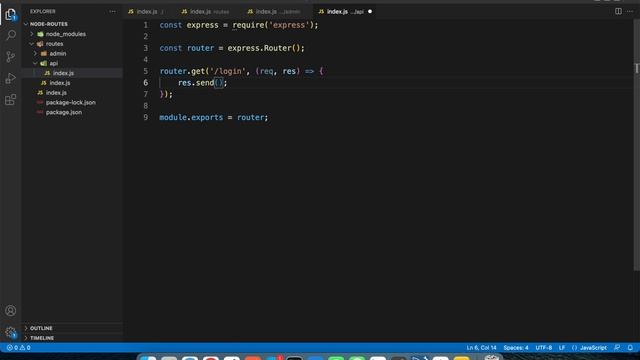The height and width of the screenshot is (360, 640).
Task: Open Explorer panel more actions ellipsis
Action: point(112,11)
